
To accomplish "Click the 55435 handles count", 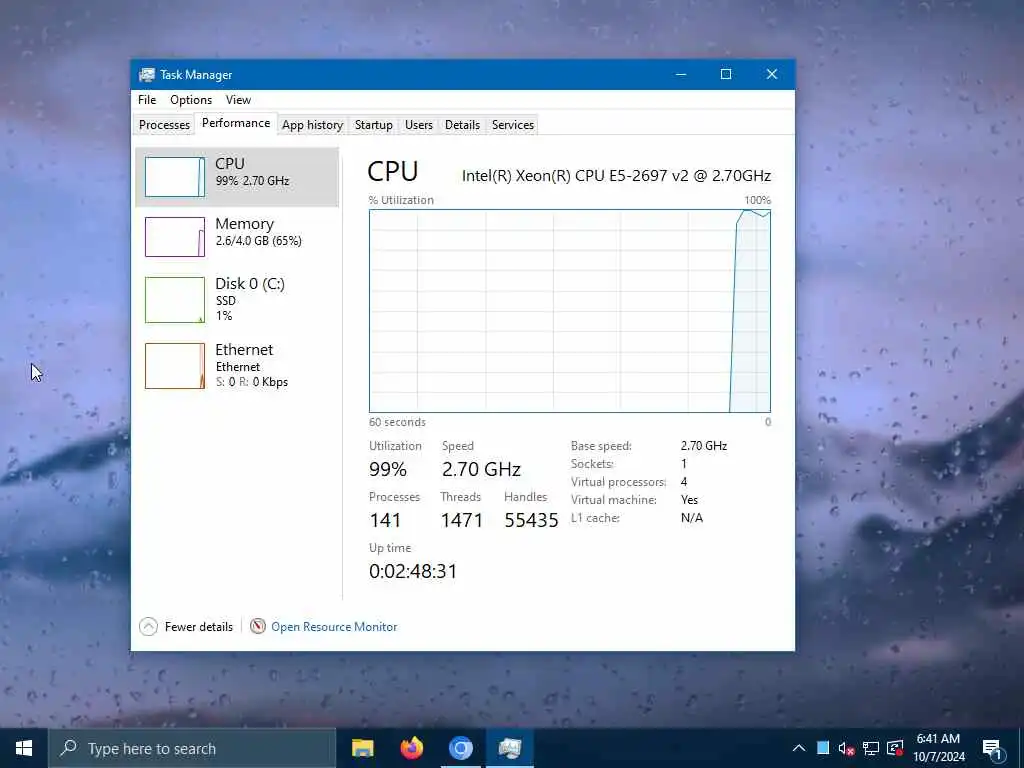I will [x=532, y=520].
